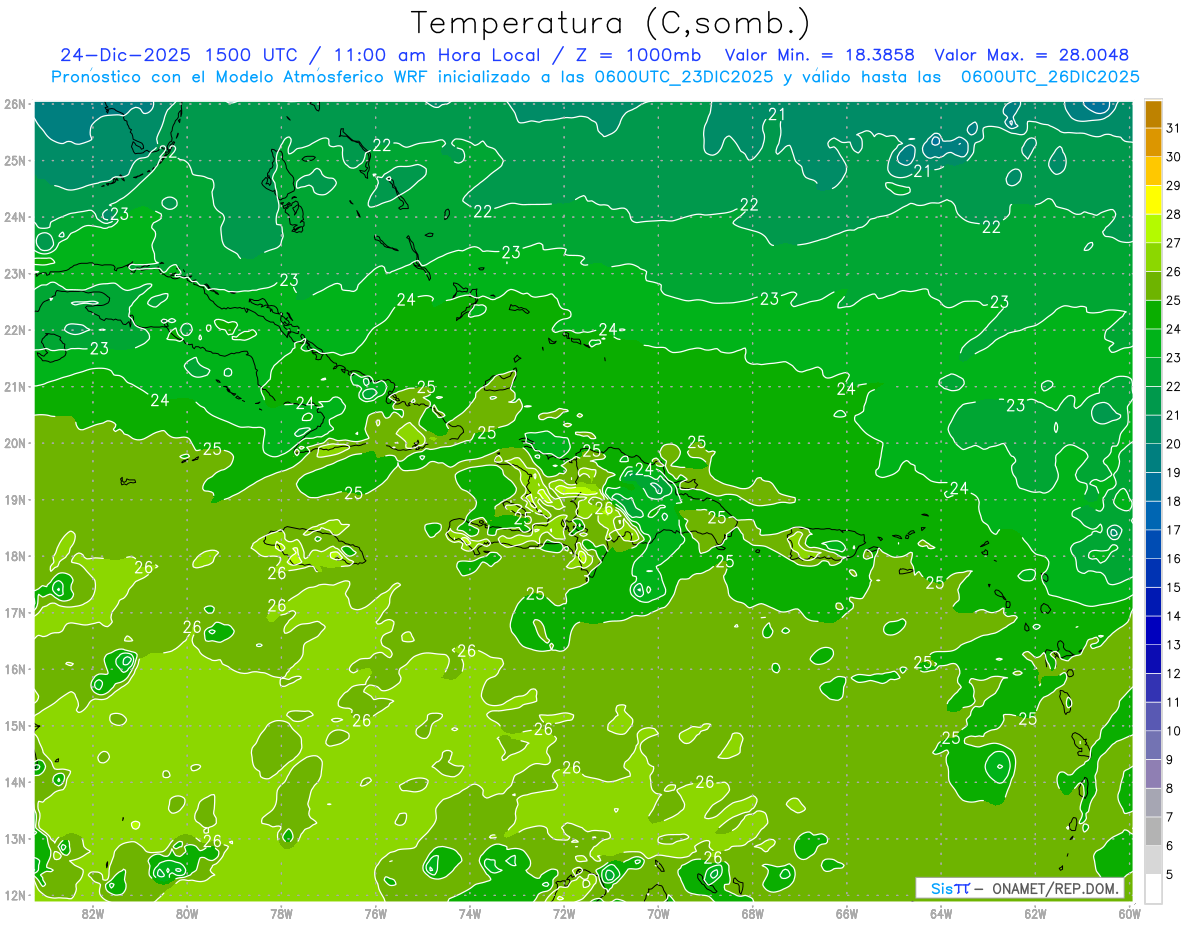Select the "24-Dic-2025 1500 UTC" date text
The image size is (1200, 927).
tap(178, 55)
